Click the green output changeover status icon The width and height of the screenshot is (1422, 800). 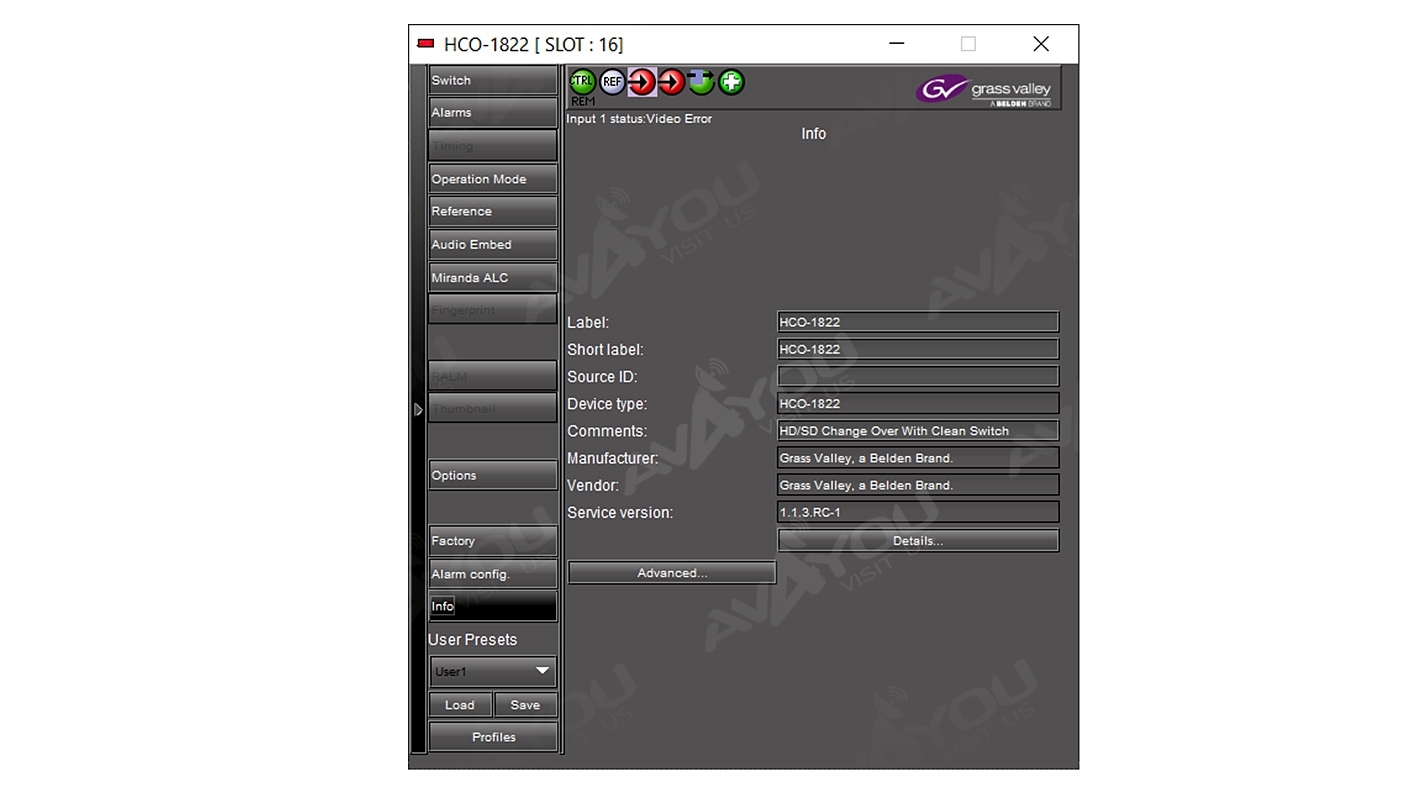[702, 82]
